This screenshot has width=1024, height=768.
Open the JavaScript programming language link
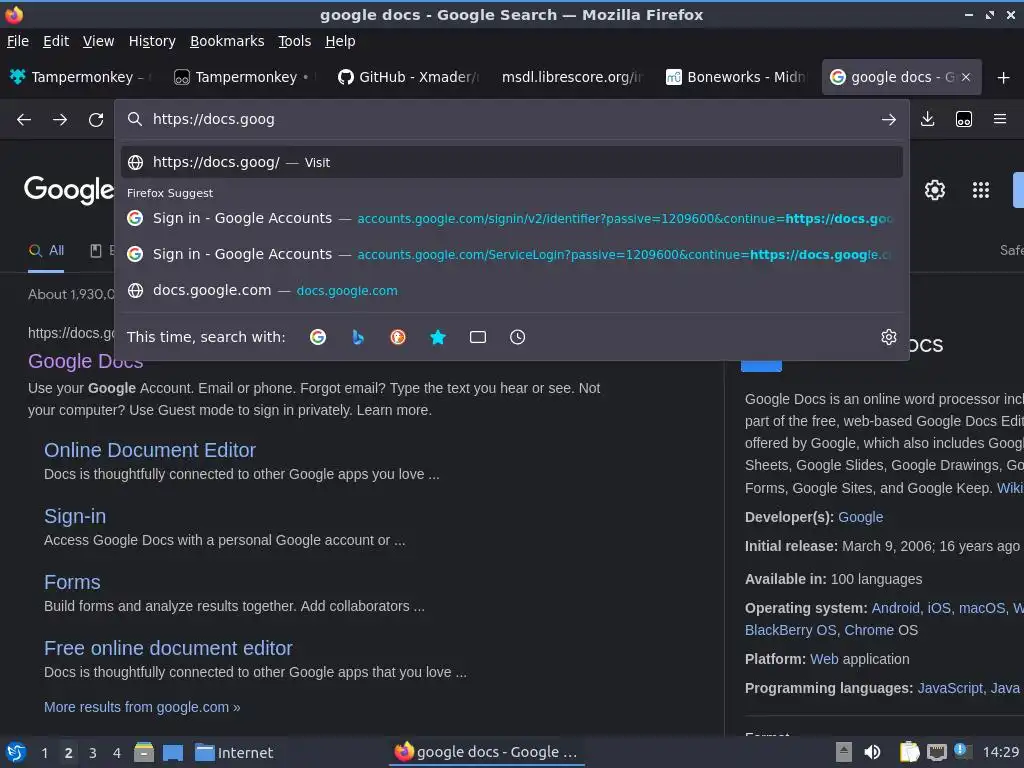coord(950,688)
